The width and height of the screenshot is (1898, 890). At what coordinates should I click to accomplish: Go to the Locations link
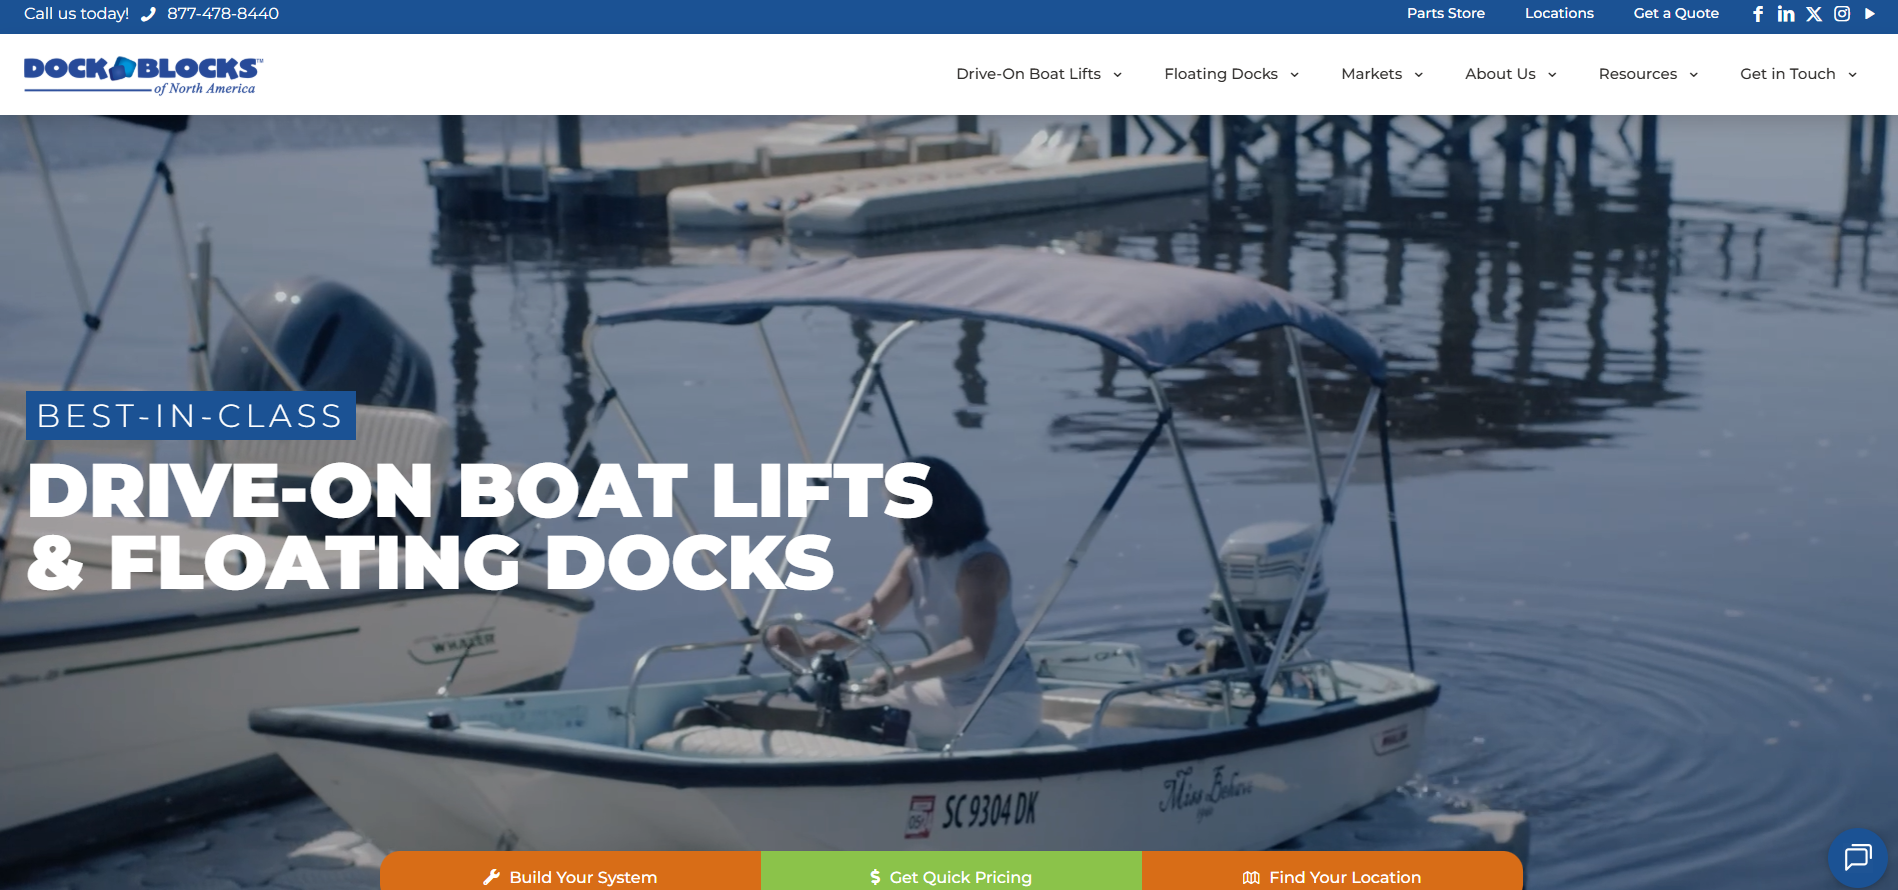pyautogui.click(x=1559, y=13)
